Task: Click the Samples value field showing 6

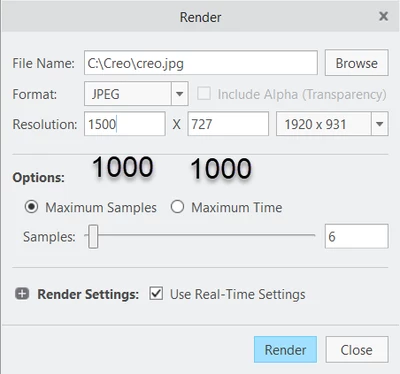Action: click(x=357, y=236)
